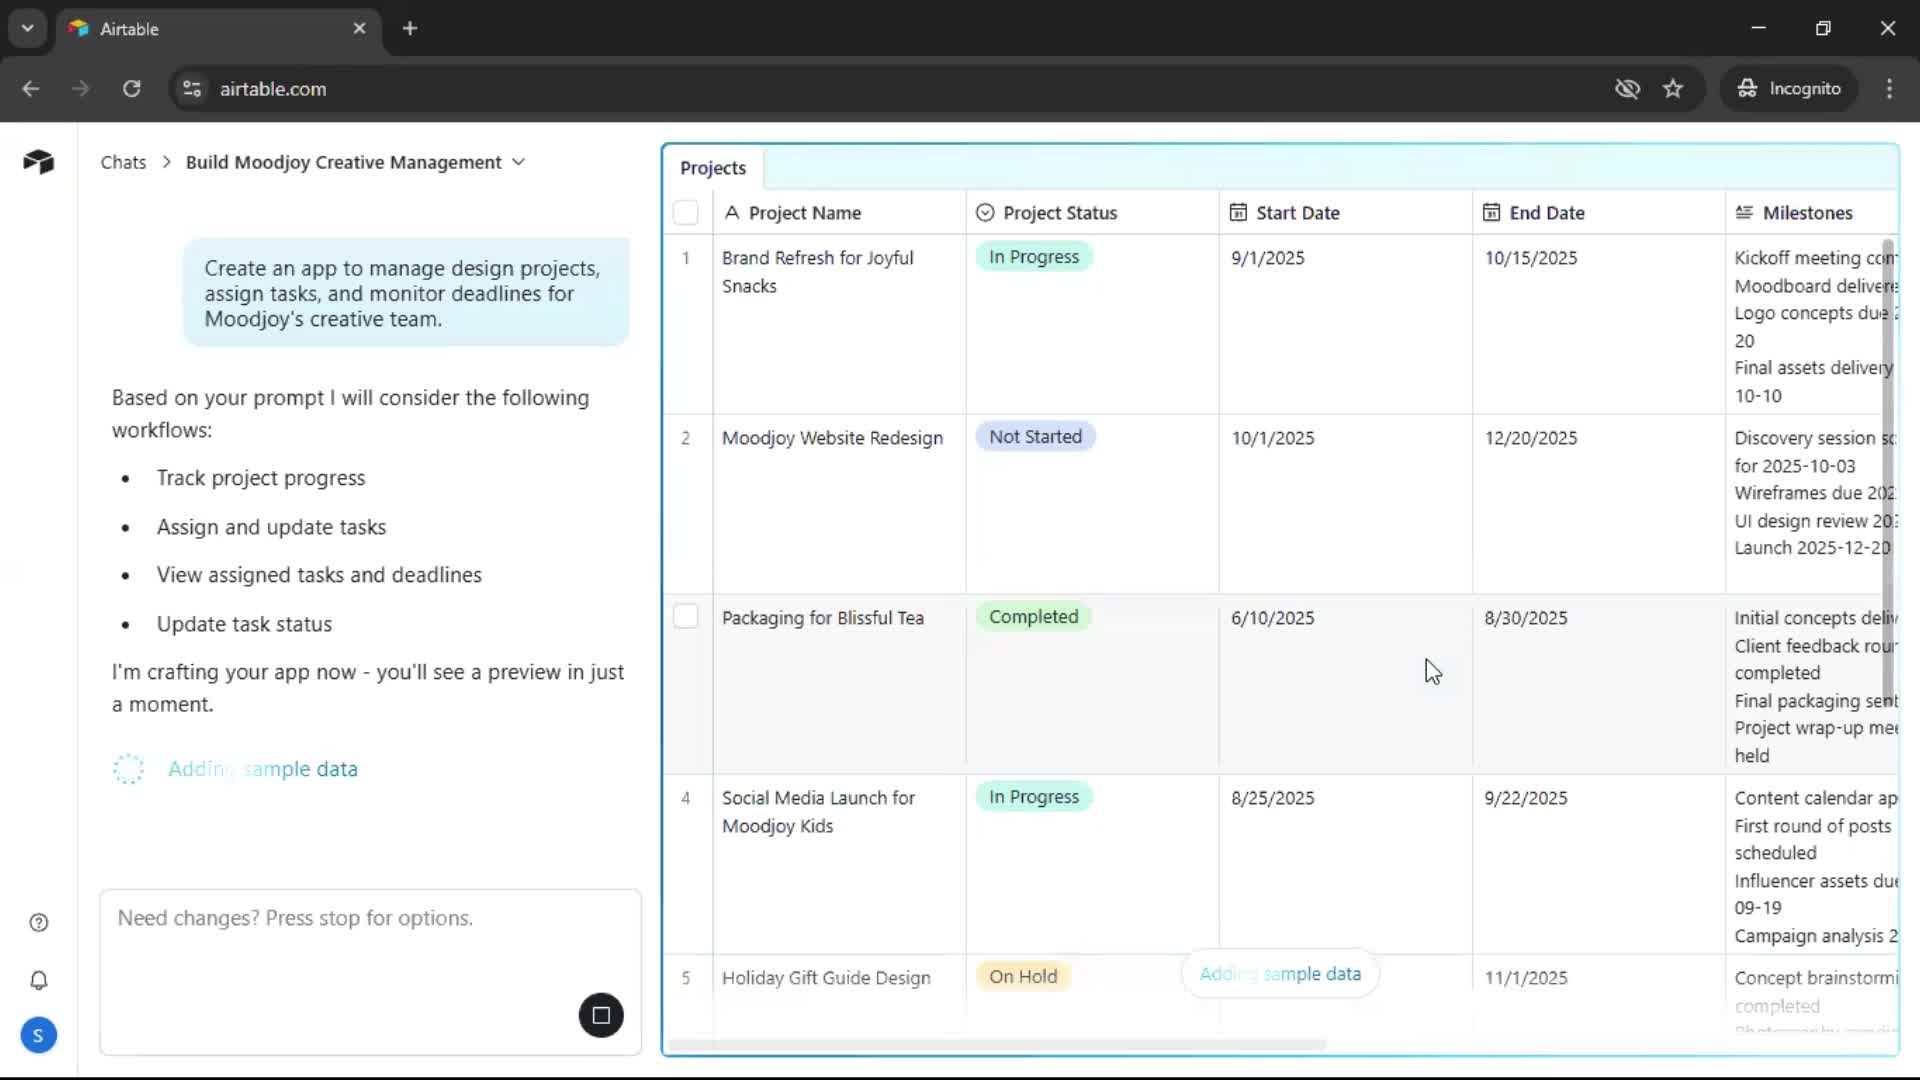Viewport: 1920px width, 1080px height.
Task: Open the tab search dropdown arrow
Action: (x=27, y=28)
